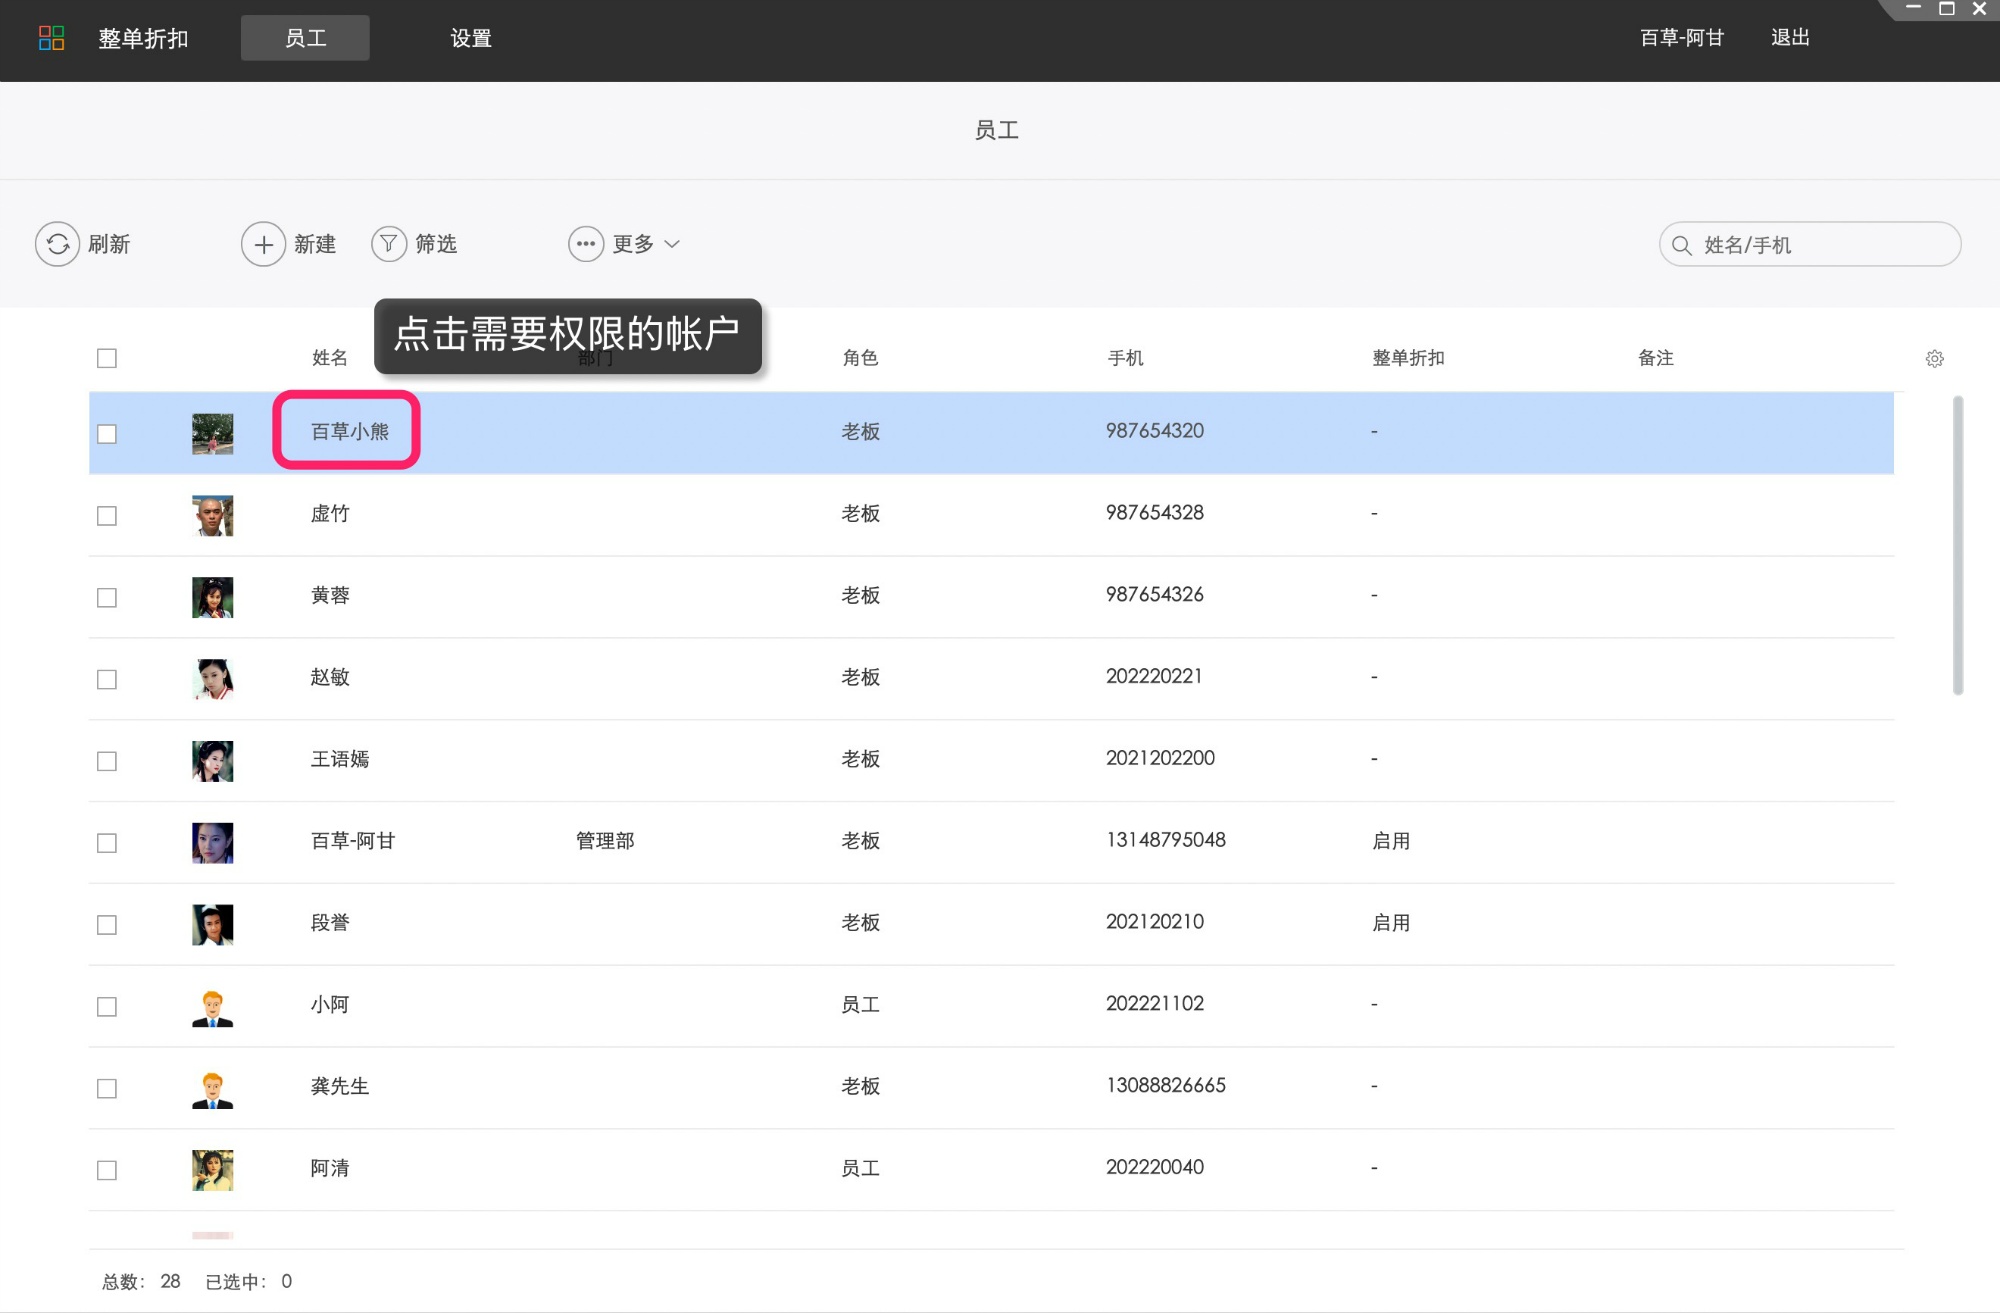Click 段誉's avatar thumbnail
The image size is (2000, 1313).
(212, 925)
